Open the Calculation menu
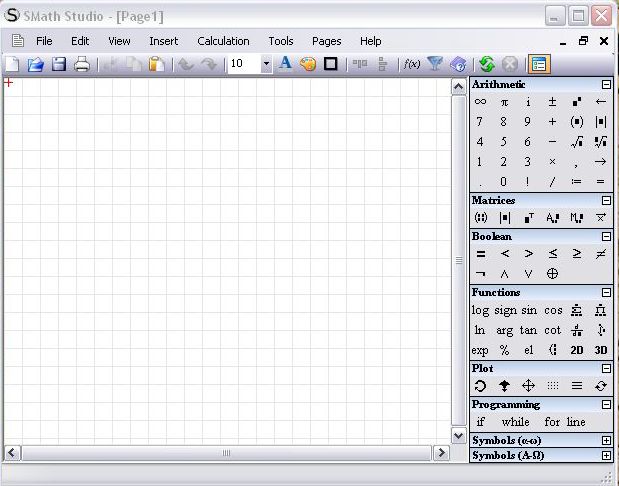Viewport: 619px width, 486px height. click(x=223, y=41)
